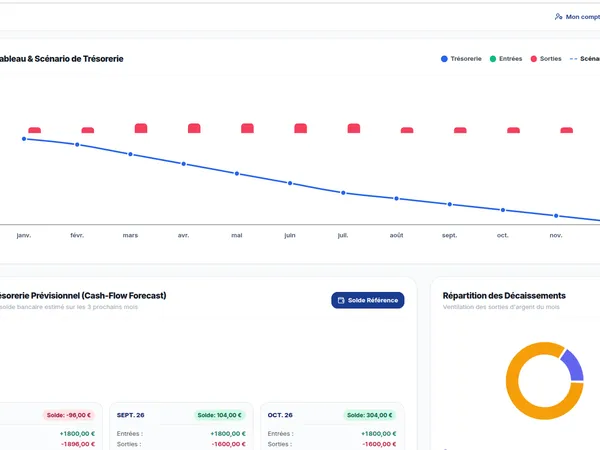The image size is (600, 450).
Task: Click Sorties -1600,00 € in SEPT. 26
Action: (x=181, y=444)
